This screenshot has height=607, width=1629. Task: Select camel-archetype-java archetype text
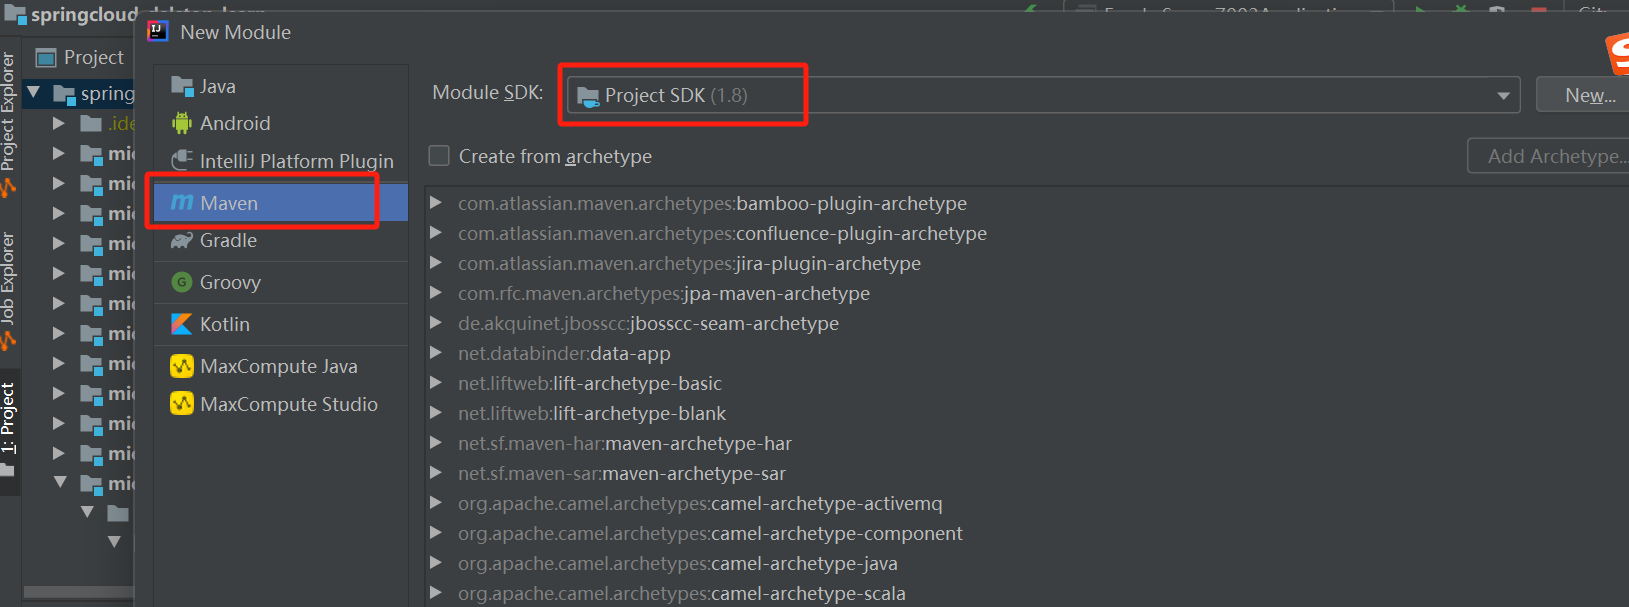click(678, 563)
